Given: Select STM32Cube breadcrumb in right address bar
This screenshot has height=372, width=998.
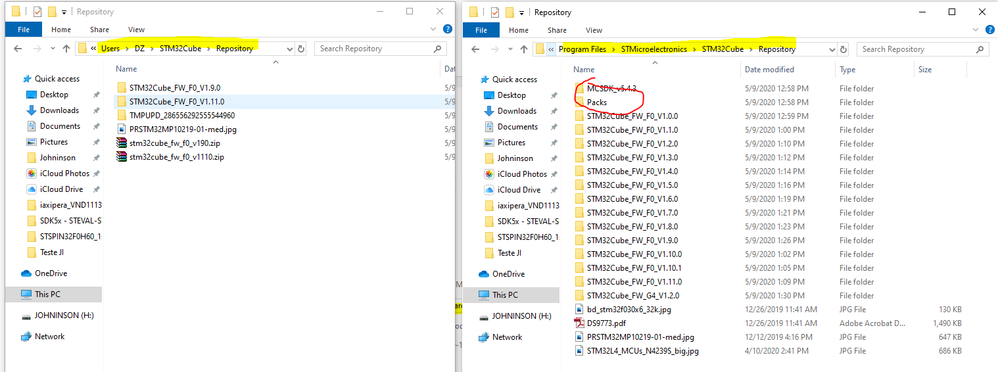Looking at the screenshot, I should tap(723, 49).
